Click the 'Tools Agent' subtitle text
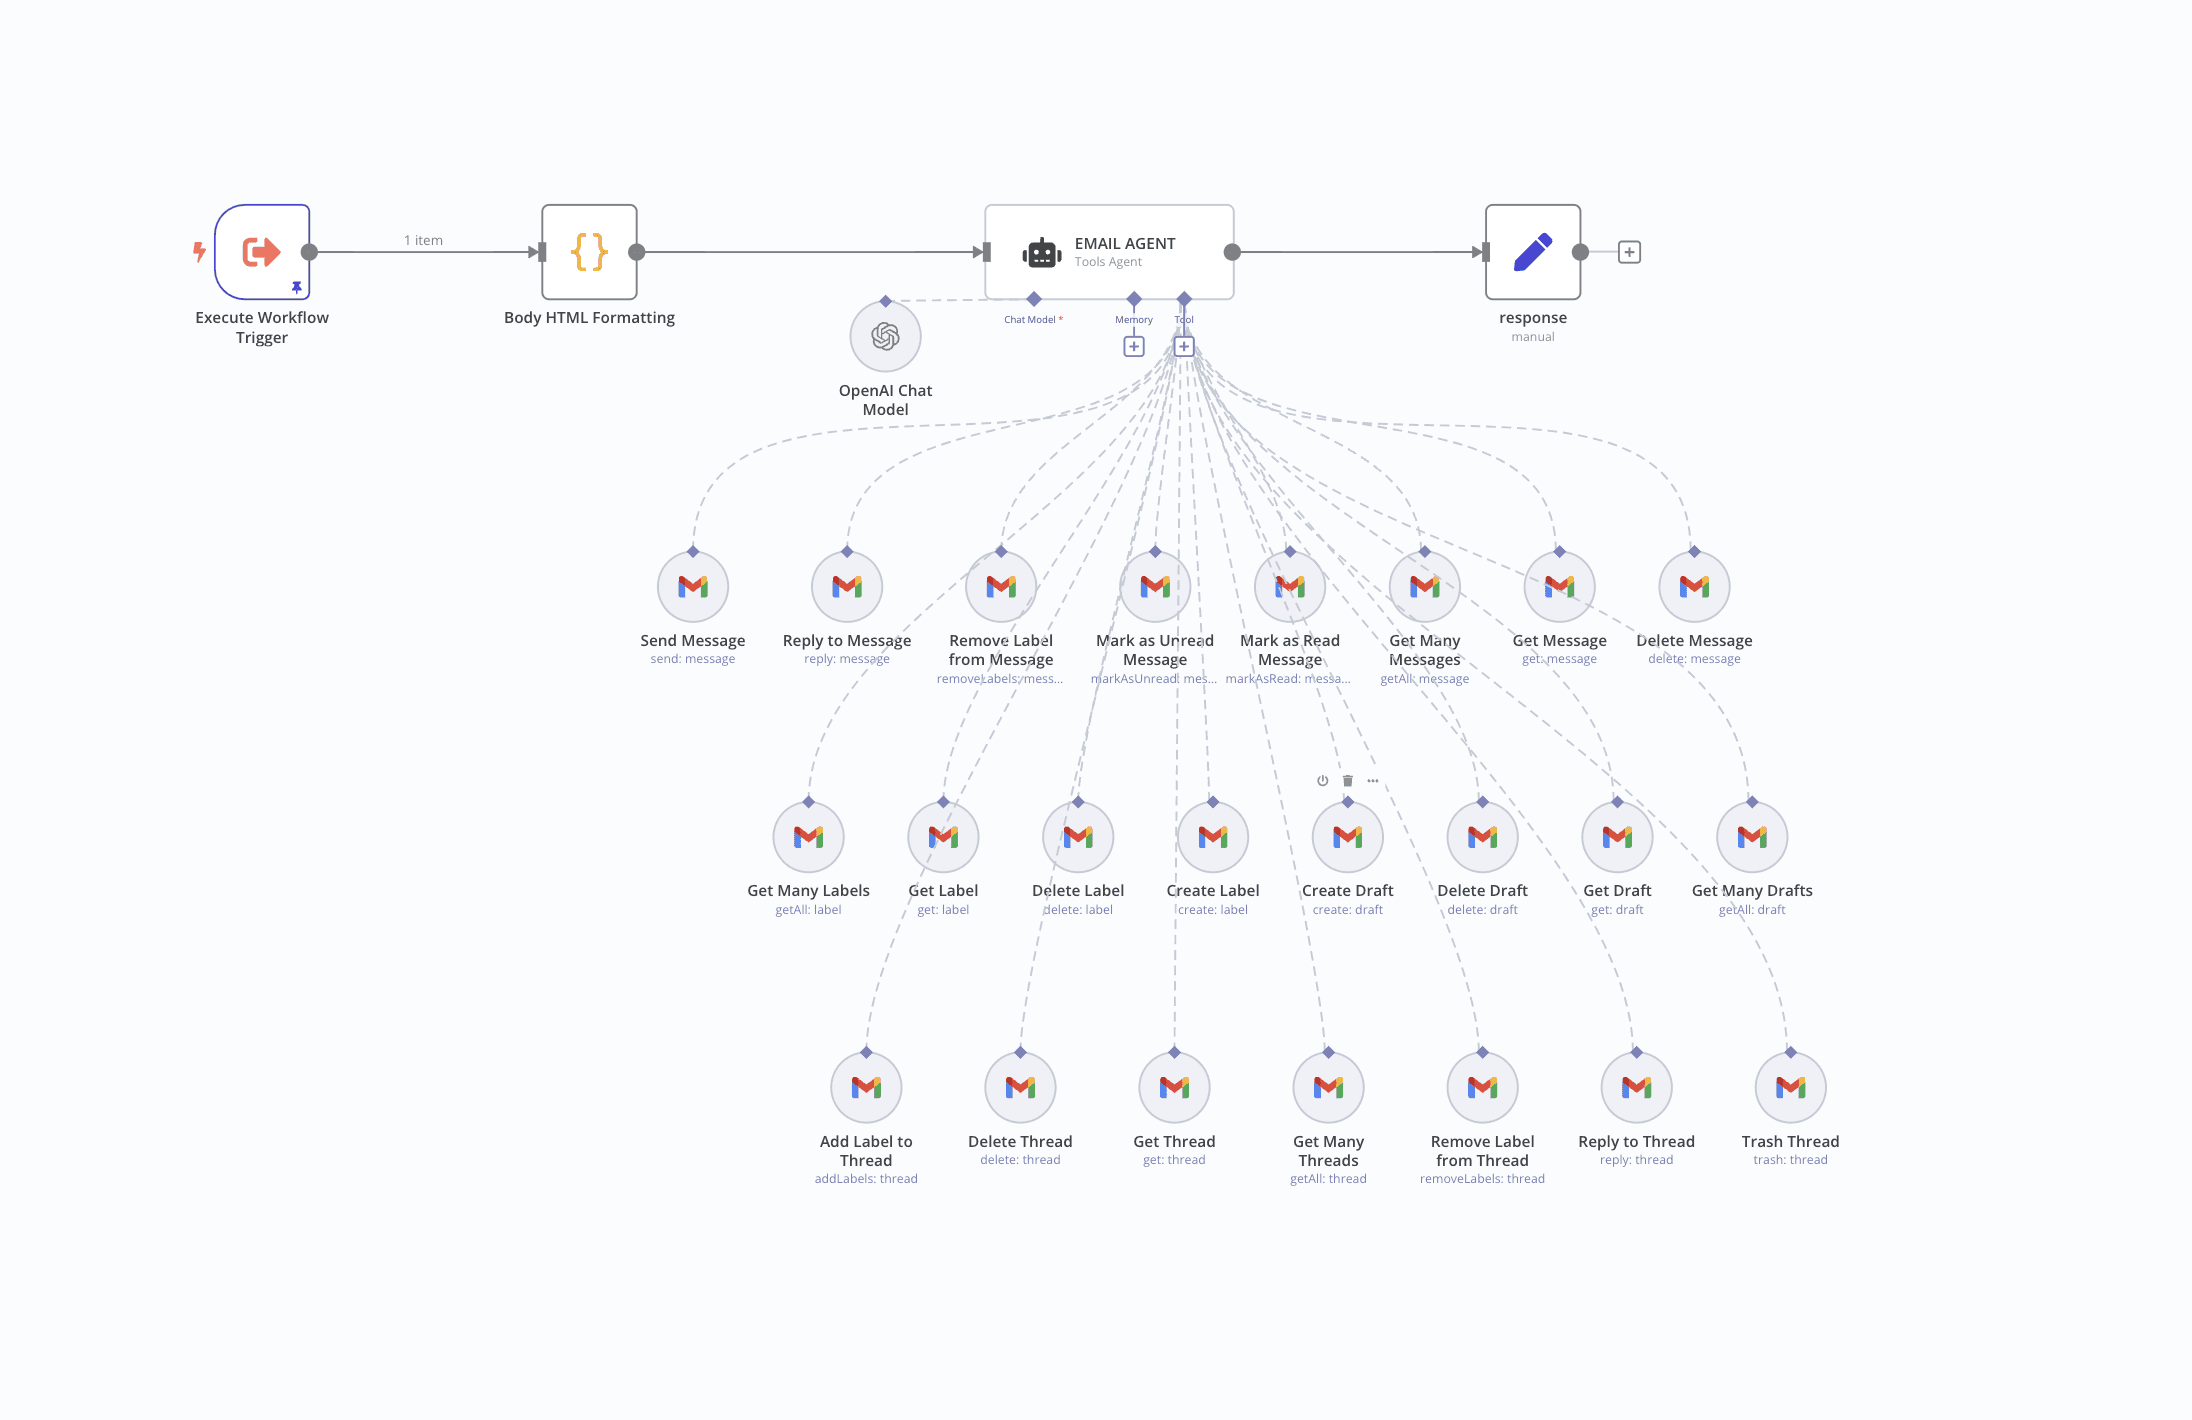Screen dimensions: 2192x1420 coord(1108,262)
